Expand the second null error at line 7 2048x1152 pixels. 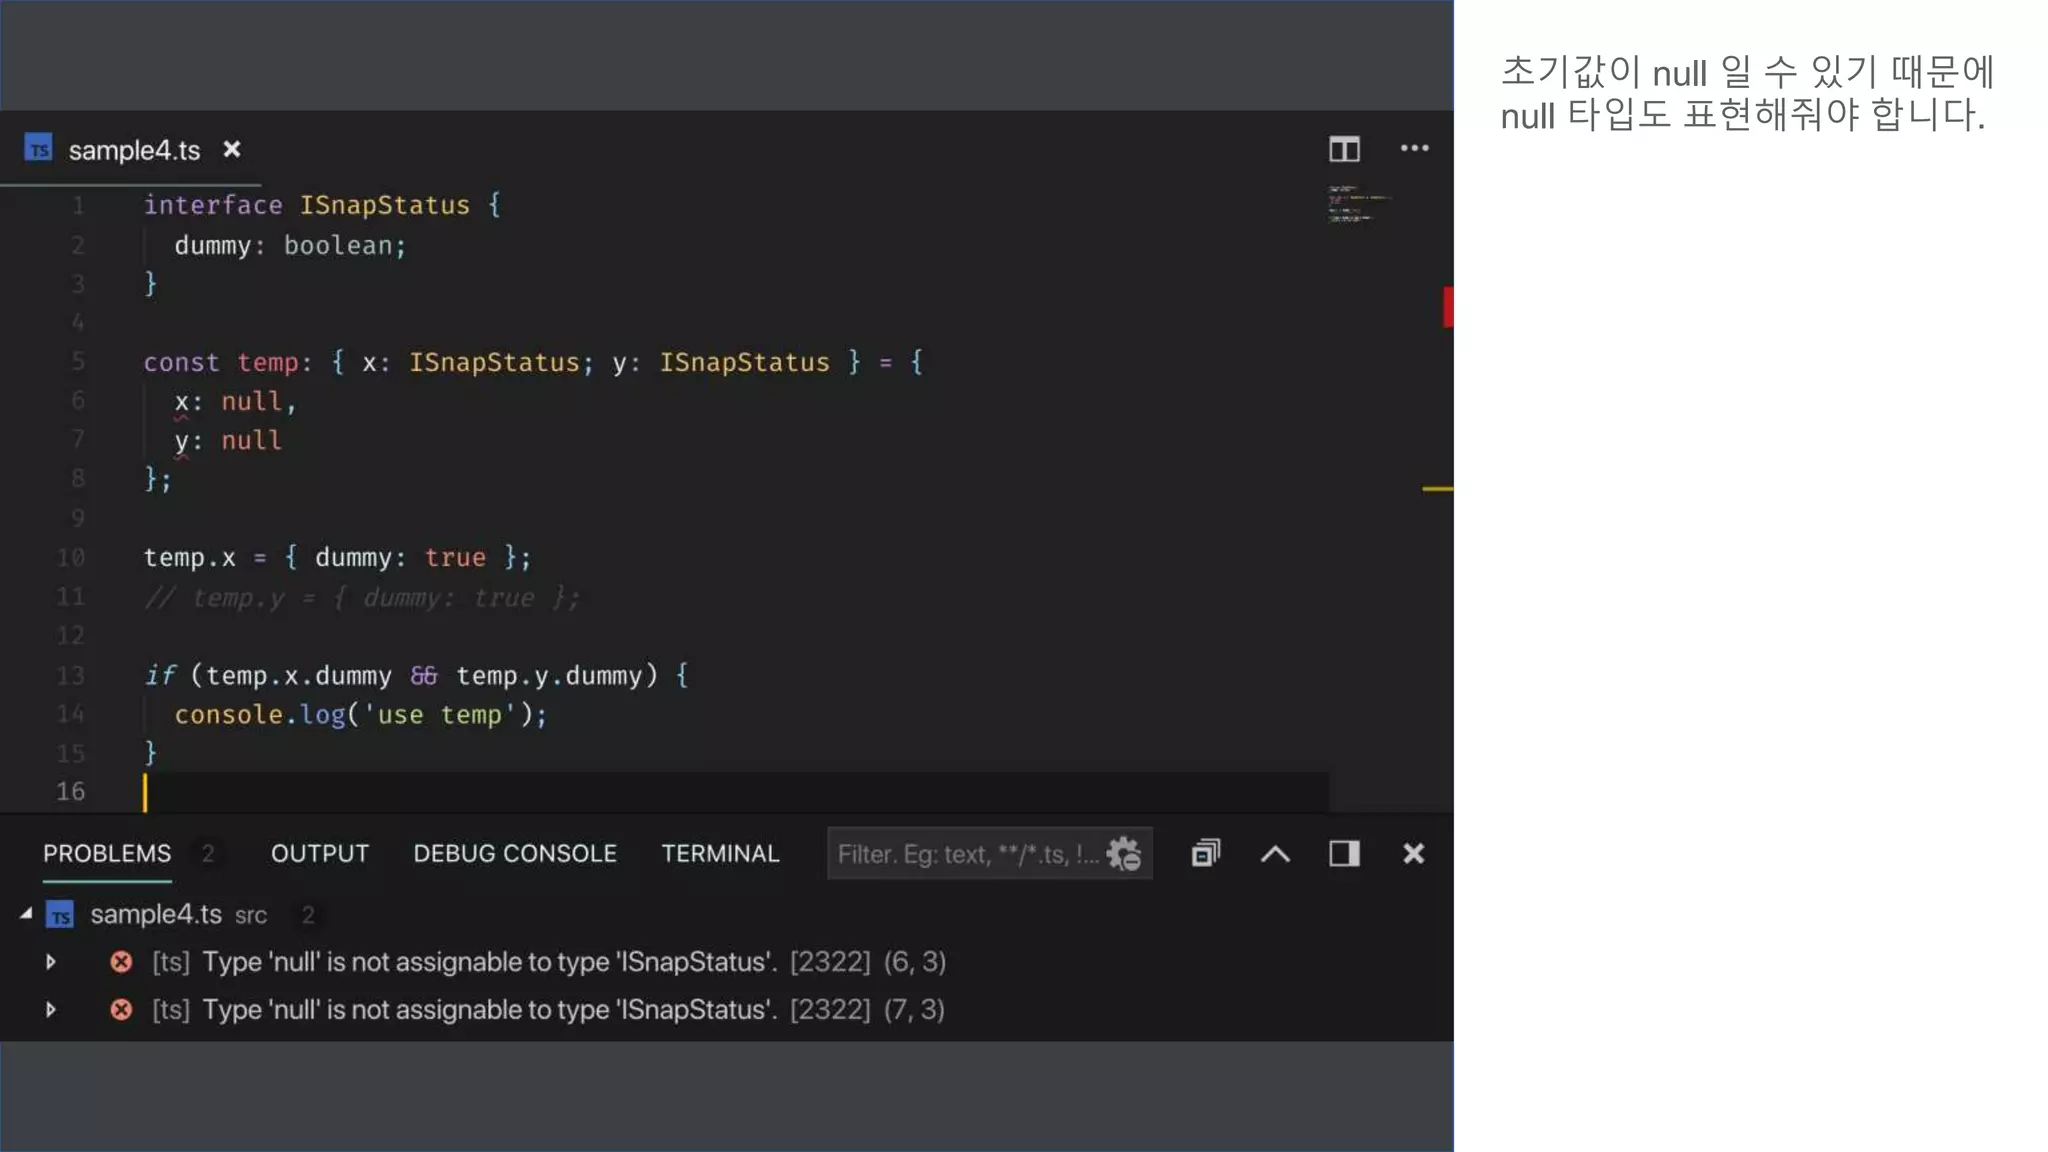51,1010
